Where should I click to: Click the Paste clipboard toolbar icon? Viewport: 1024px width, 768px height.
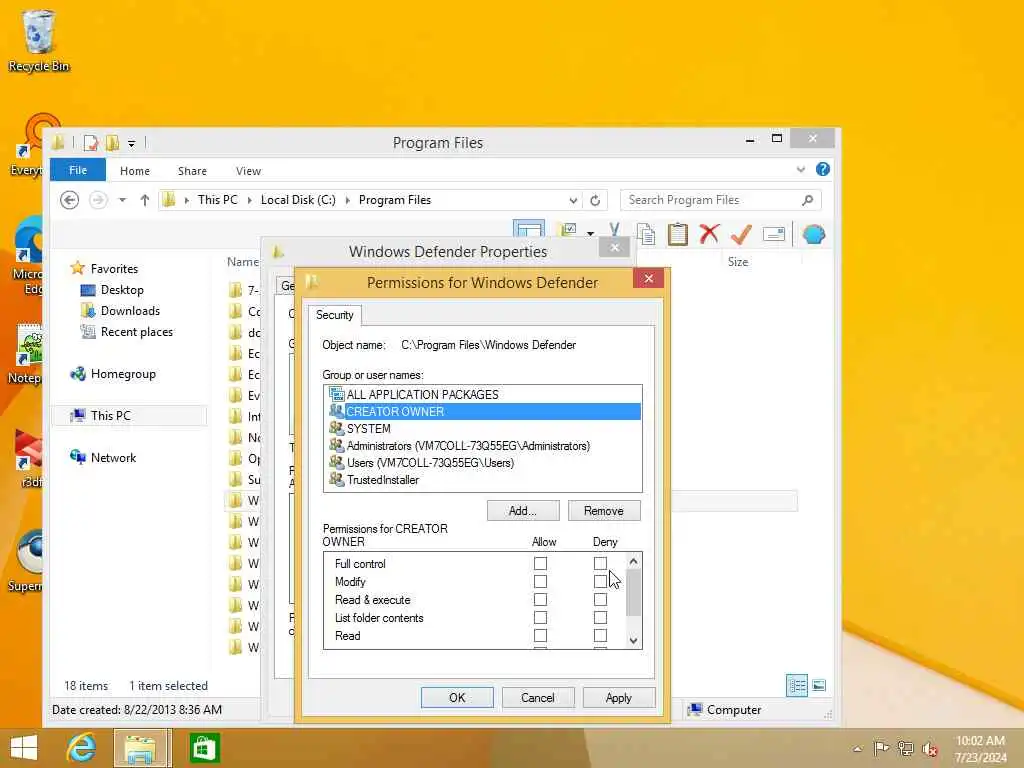678,234
